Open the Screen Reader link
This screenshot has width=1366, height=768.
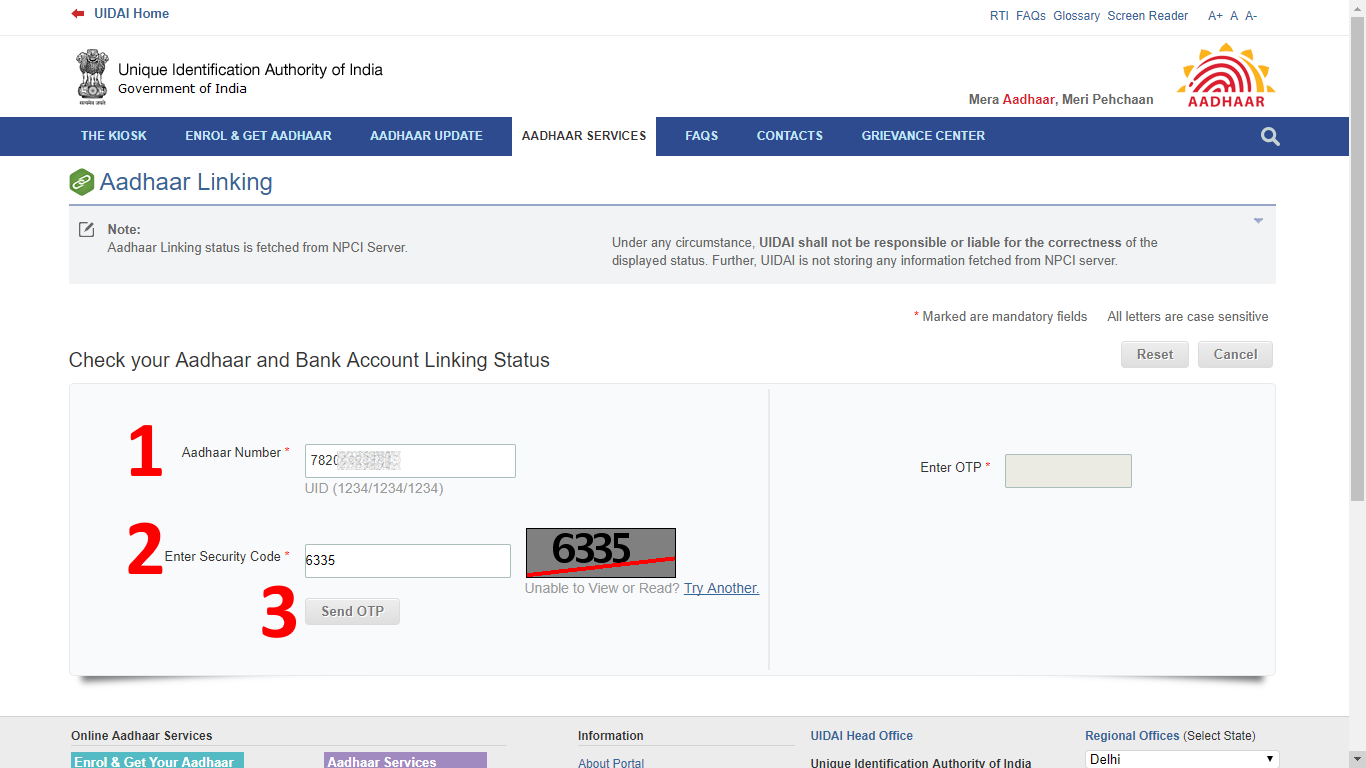[1148, 16]
